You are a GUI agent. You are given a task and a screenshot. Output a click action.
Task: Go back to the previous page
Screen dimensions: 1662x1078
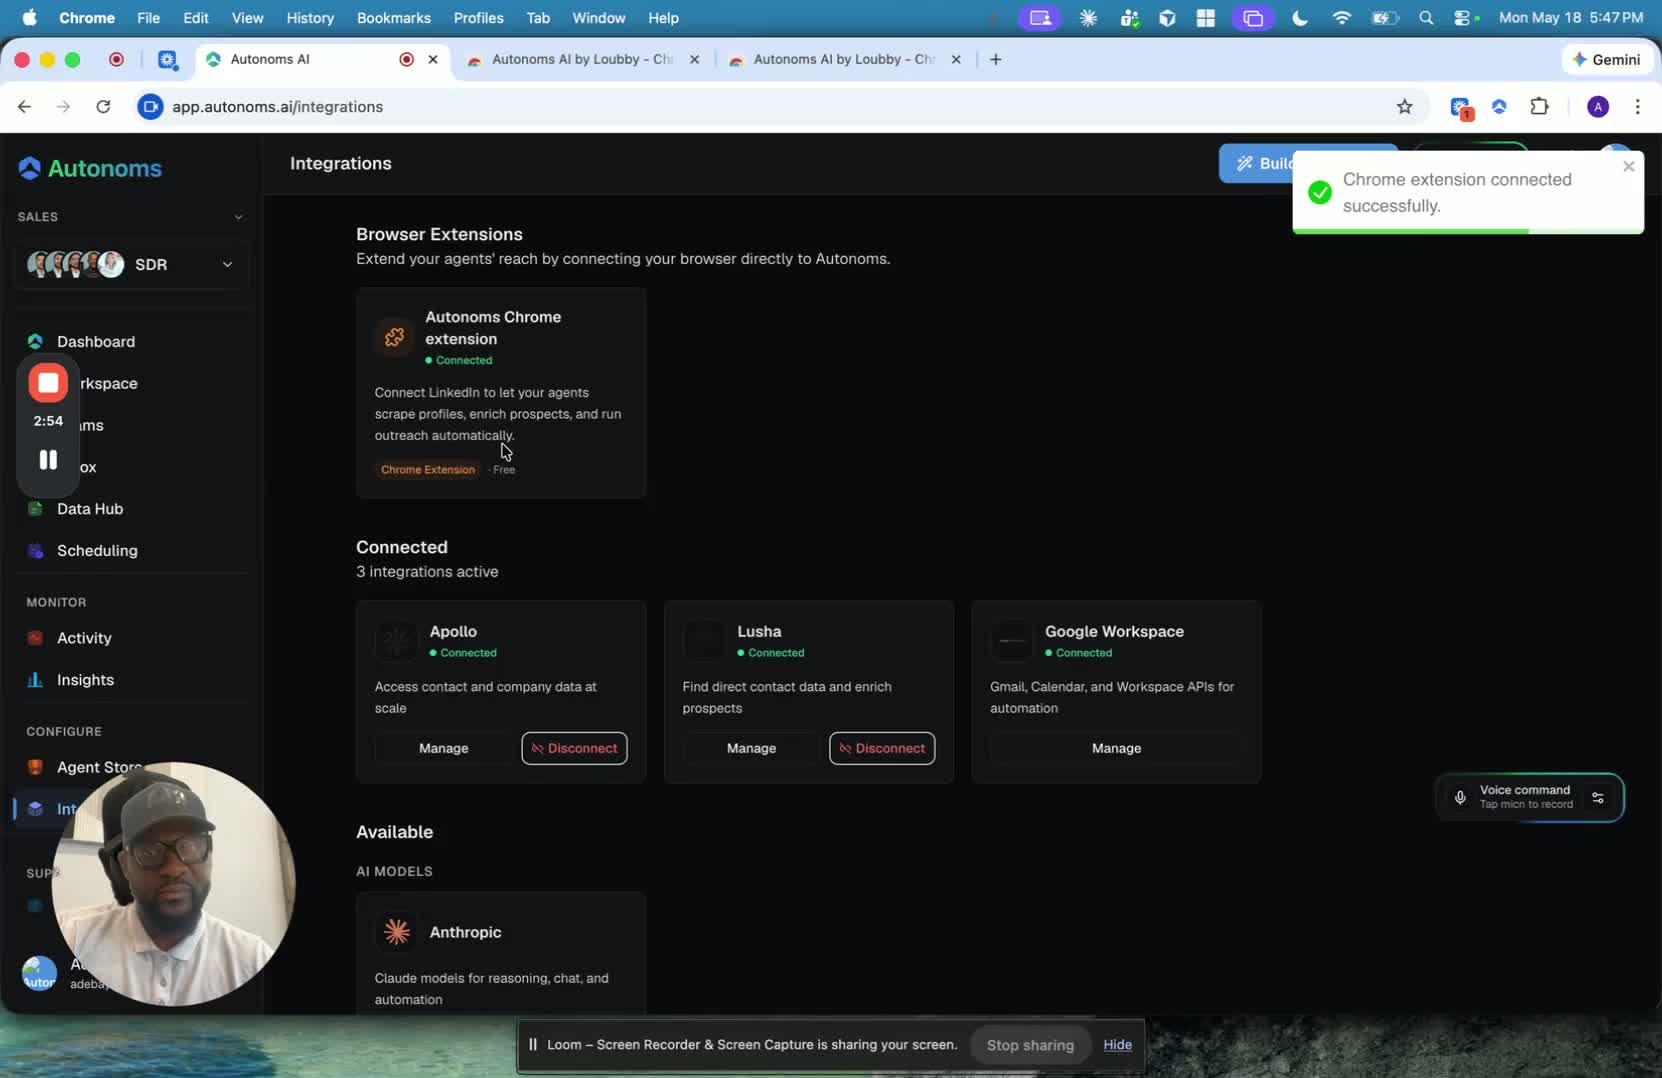pyautogui.click(x=25, y=107)
